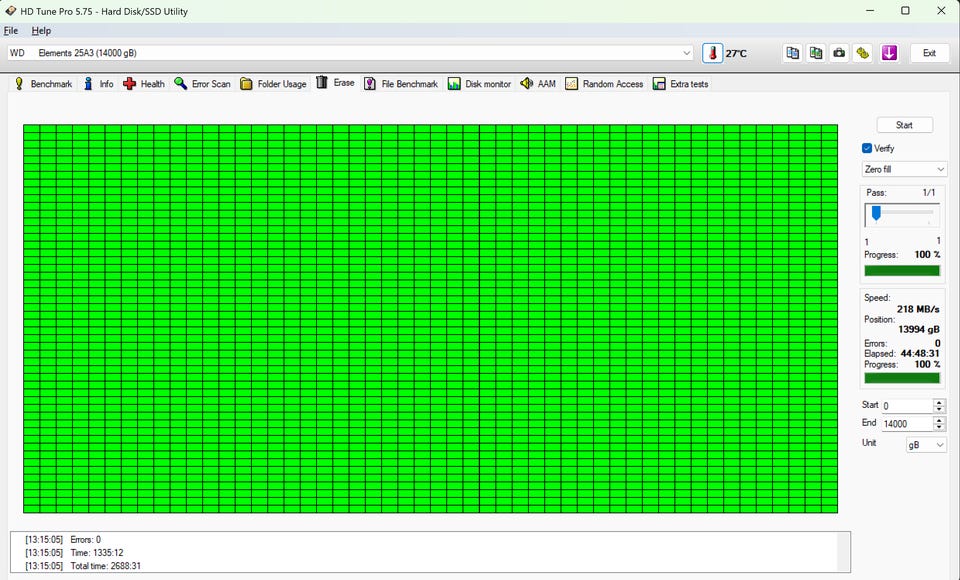Click the Pass progress bar
Image resolution: width=960 pixels, height=580 pixels.
coord(902,270)
